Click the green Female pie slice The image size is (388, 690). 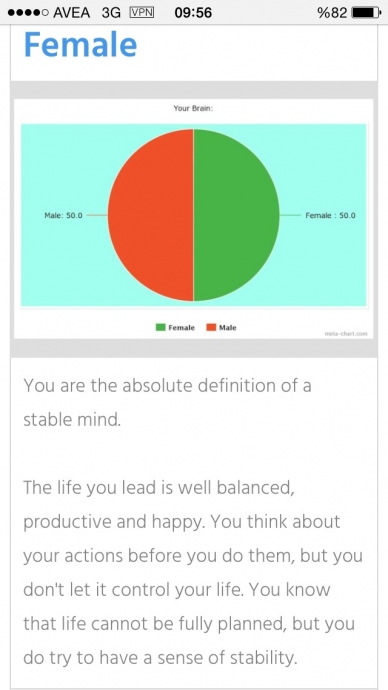[236, 215]
